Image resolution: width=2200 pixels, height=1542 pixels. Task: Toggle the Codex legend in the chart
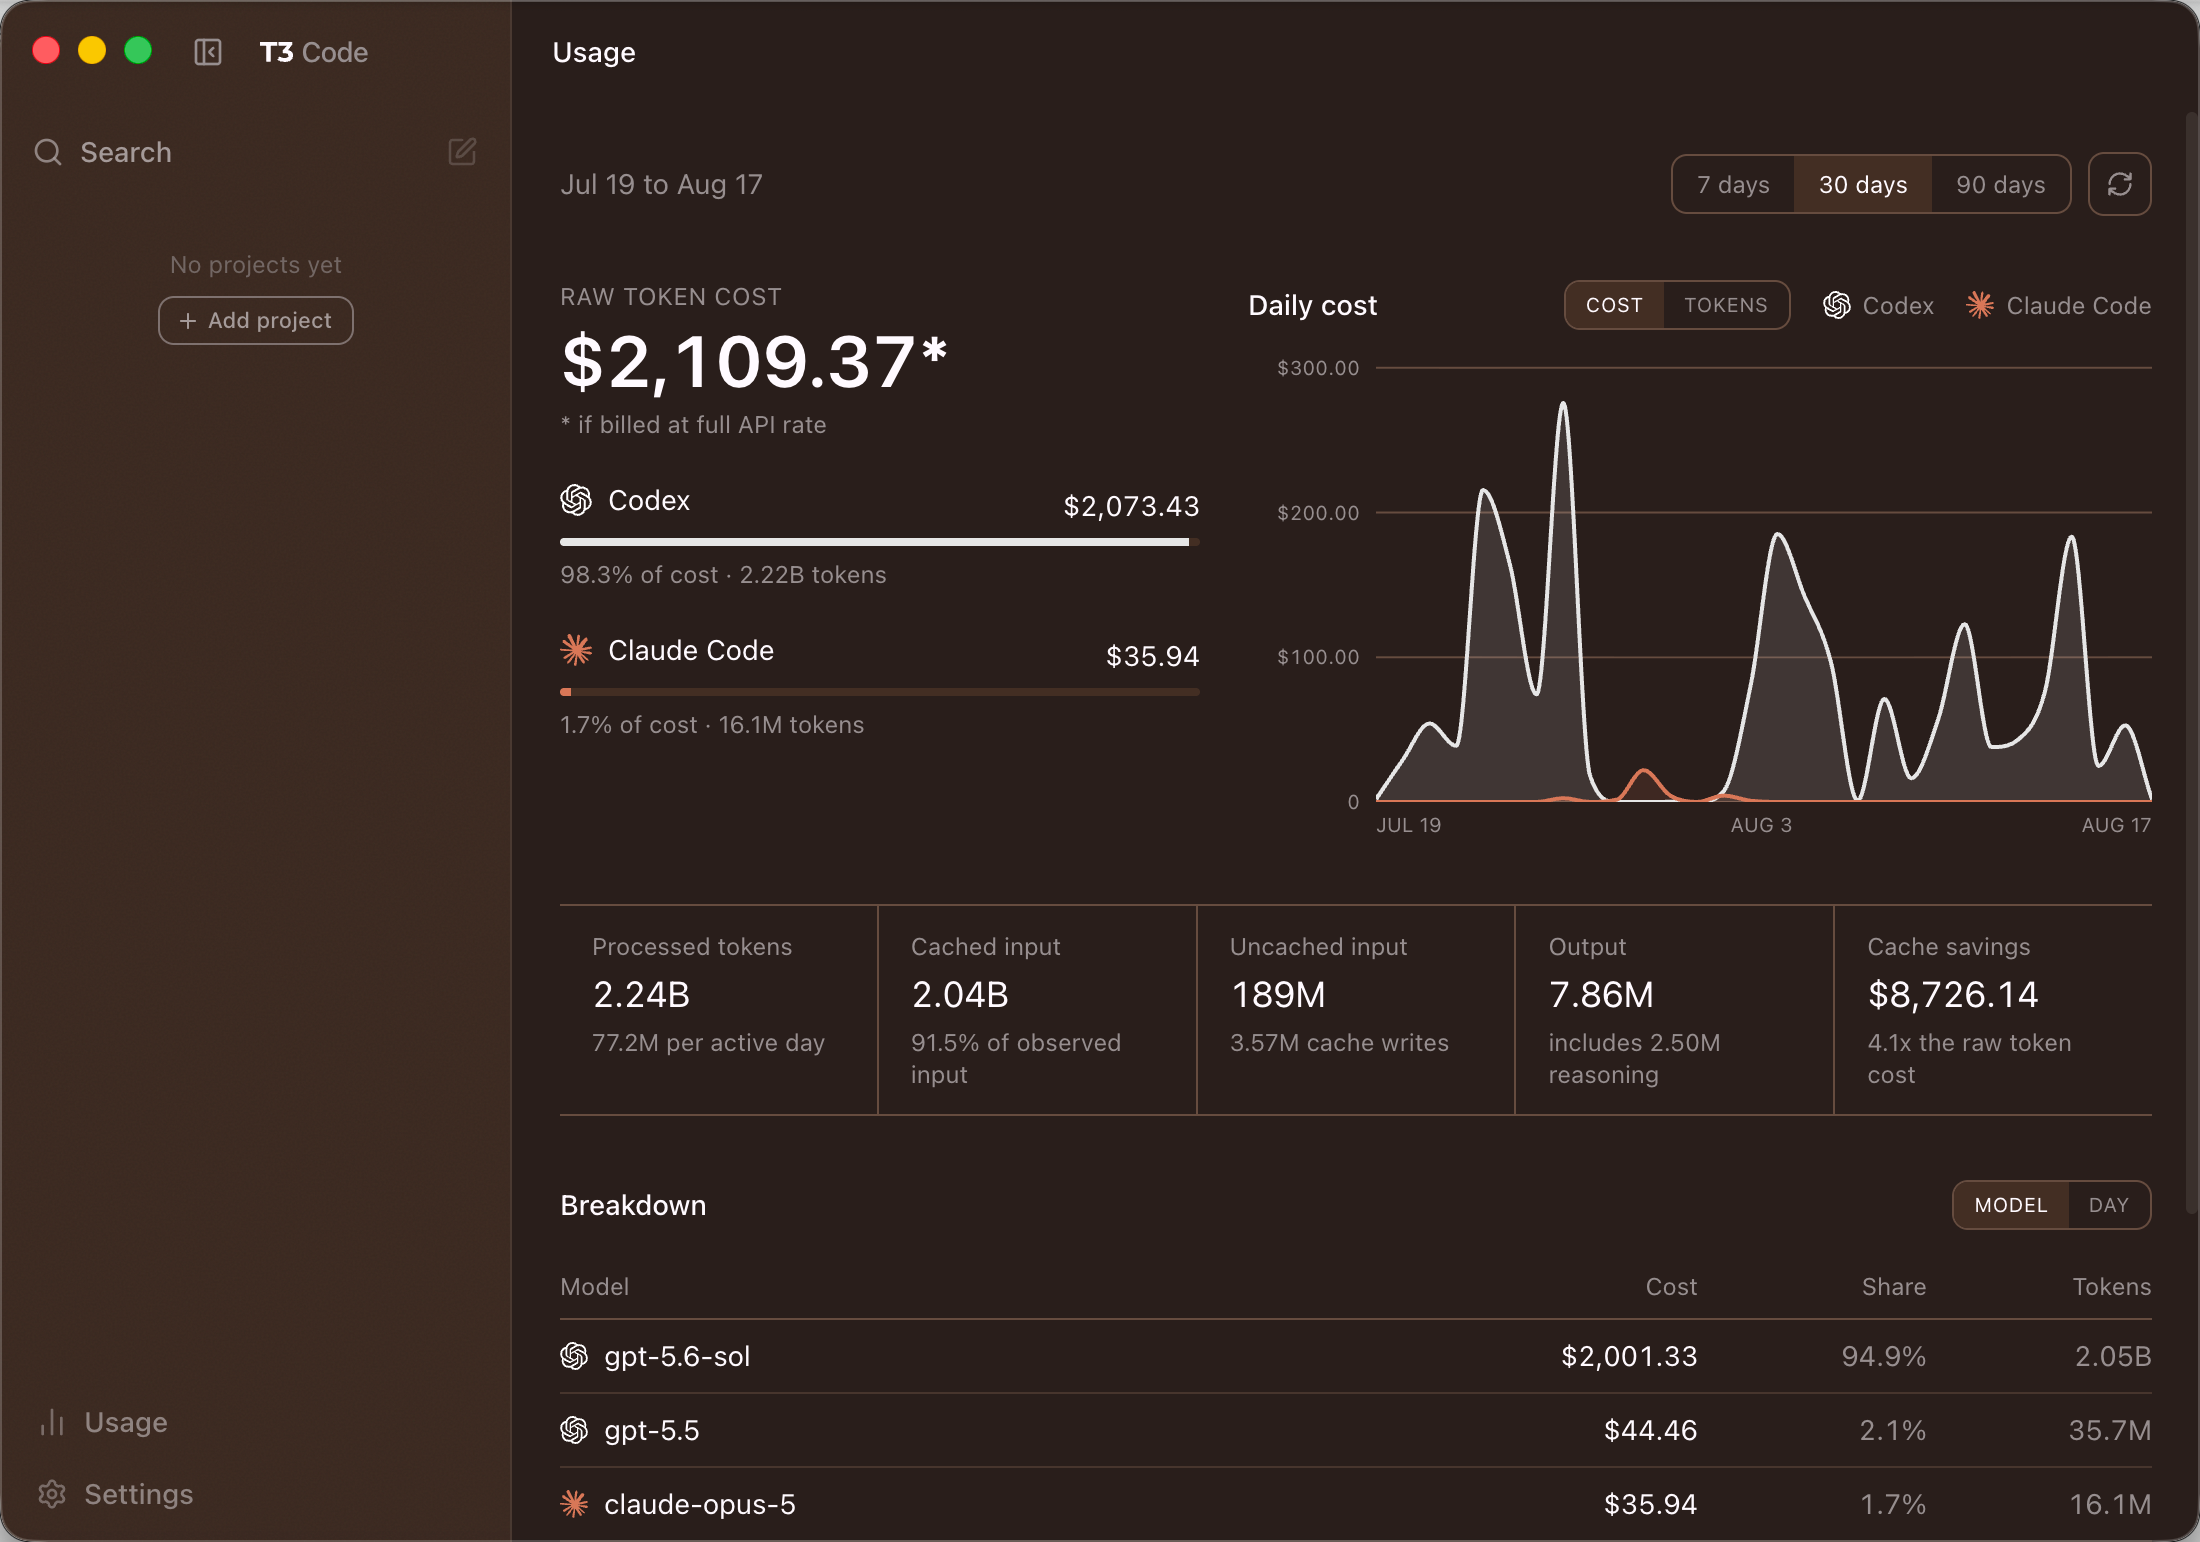click(x=1878, y=305)
